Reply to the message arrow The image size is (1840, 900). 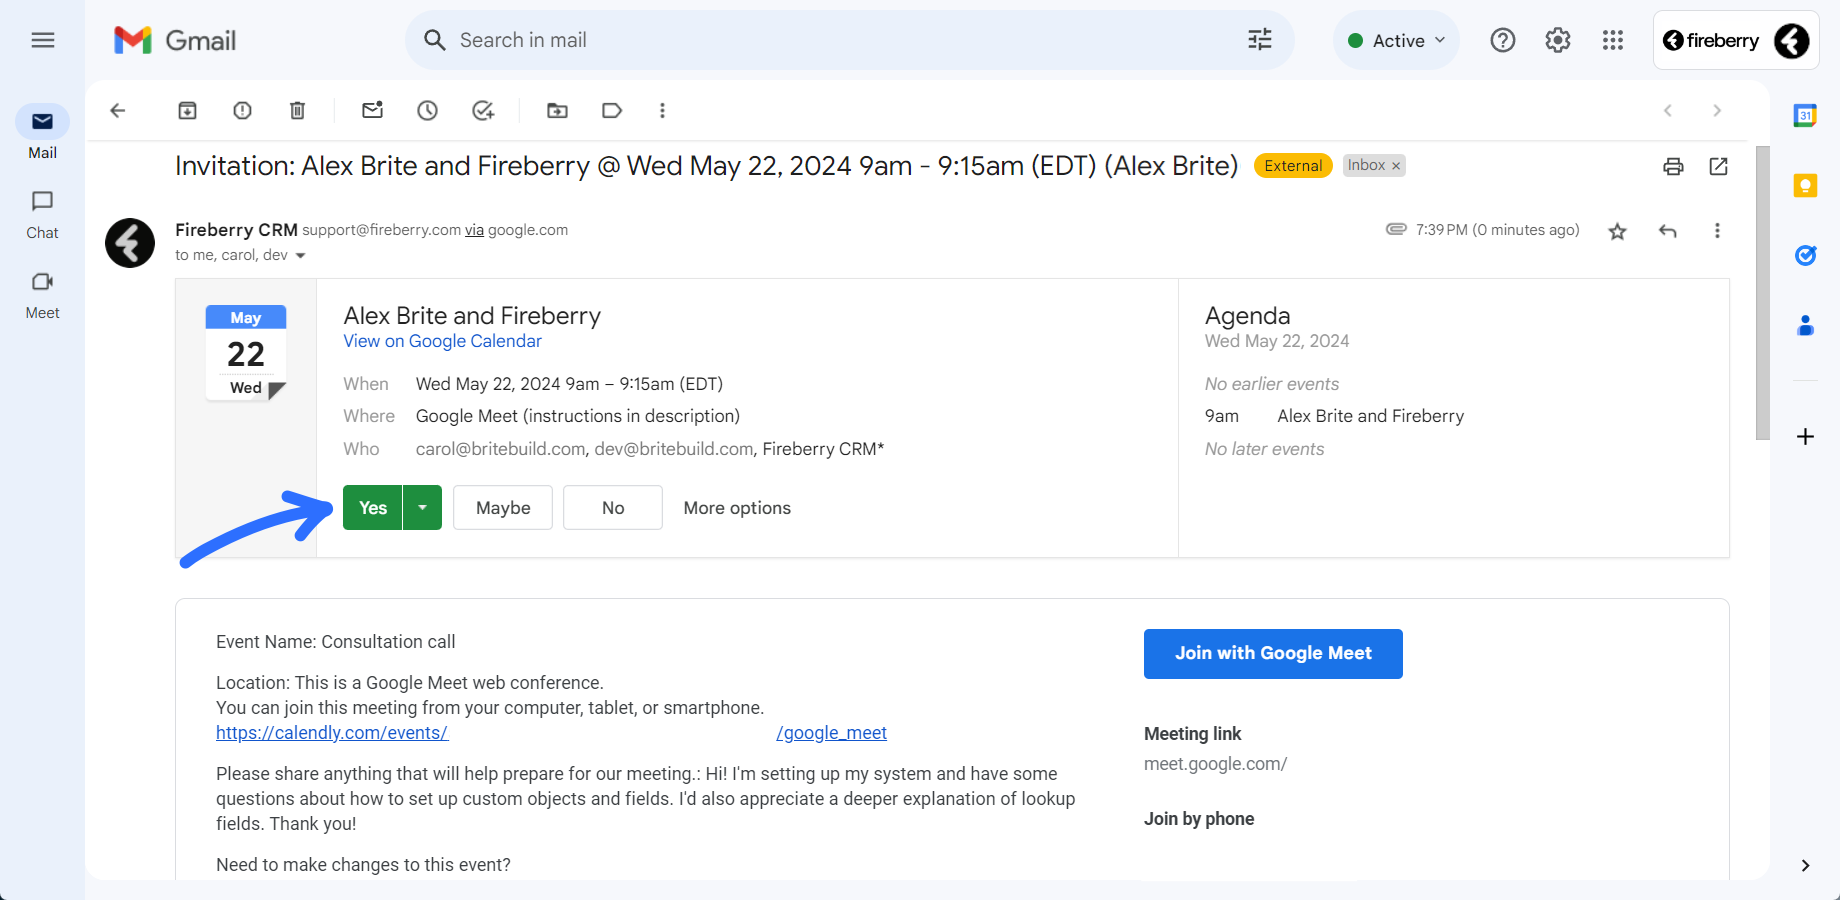click(1668, 231)
